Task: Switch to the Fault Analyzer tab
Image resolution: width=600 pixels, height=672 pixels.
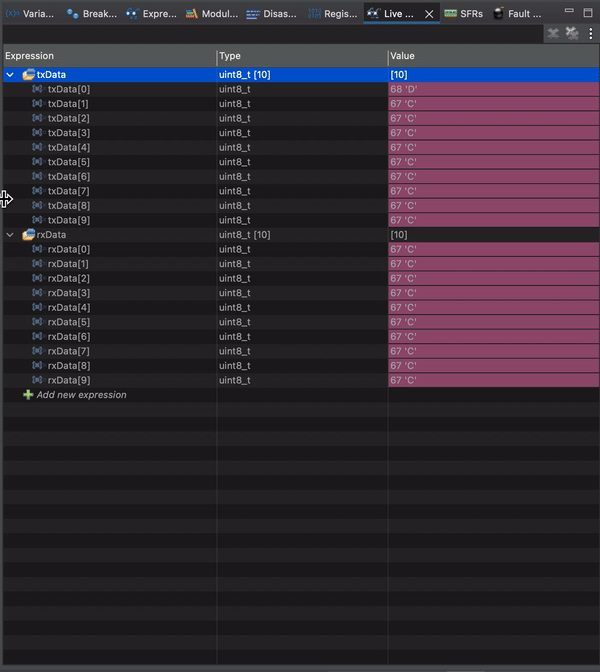Action: coord(519,14)
